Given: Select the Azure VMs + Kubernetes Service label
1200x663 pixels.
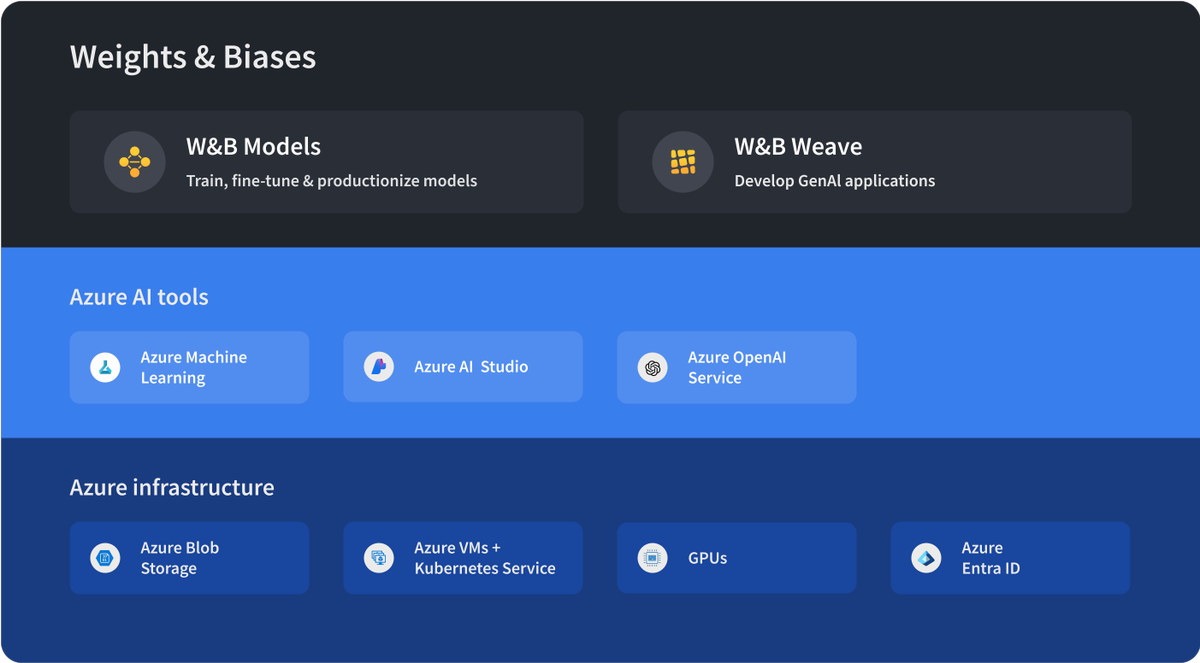Looking at the screenshot, I should pyautogui.click(x=485, y=558).
